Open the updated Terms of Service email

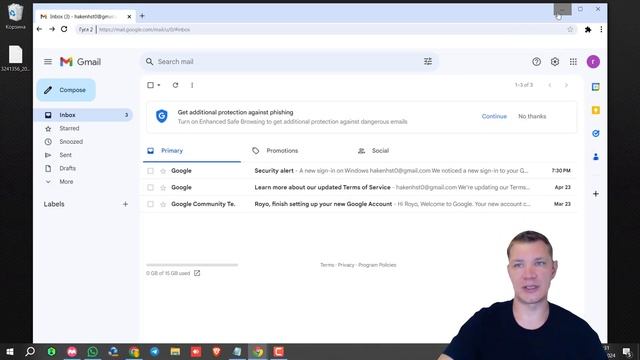tap(359, 187)
